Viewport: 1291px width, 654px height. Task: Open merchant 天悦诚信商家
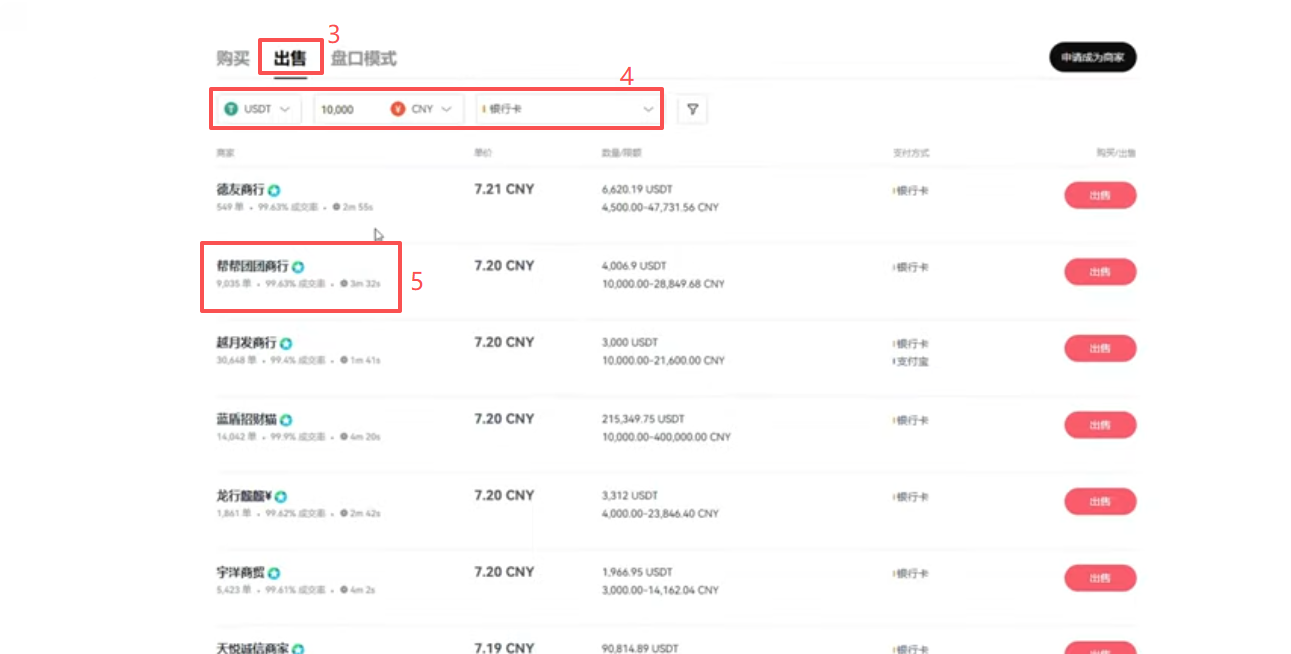[x=252, y=648]
